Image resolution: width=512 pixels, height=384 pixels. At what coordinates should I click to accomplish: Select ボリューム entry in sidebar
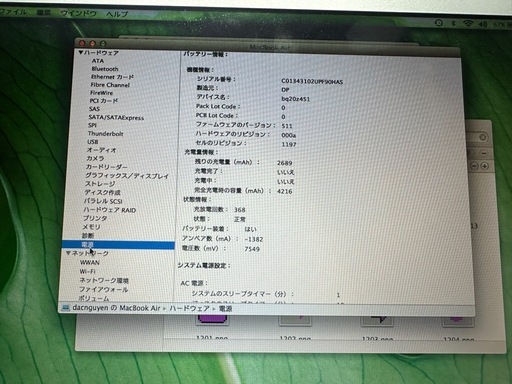[x=93, y=298]
